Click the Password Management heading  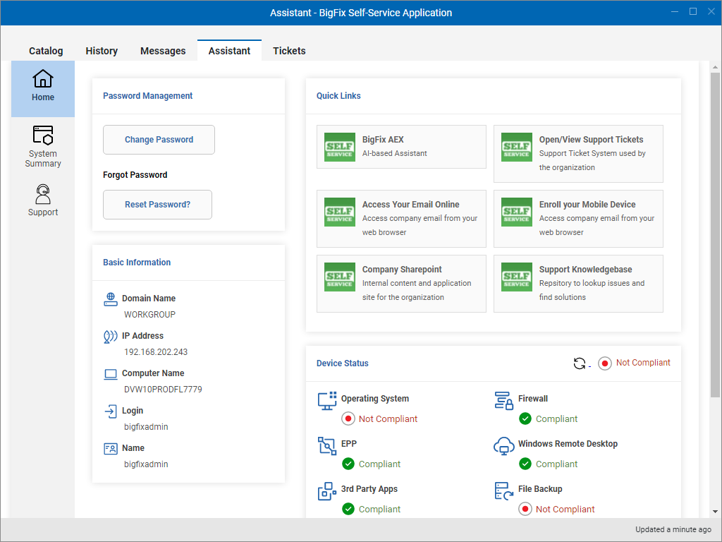point(147,96)
